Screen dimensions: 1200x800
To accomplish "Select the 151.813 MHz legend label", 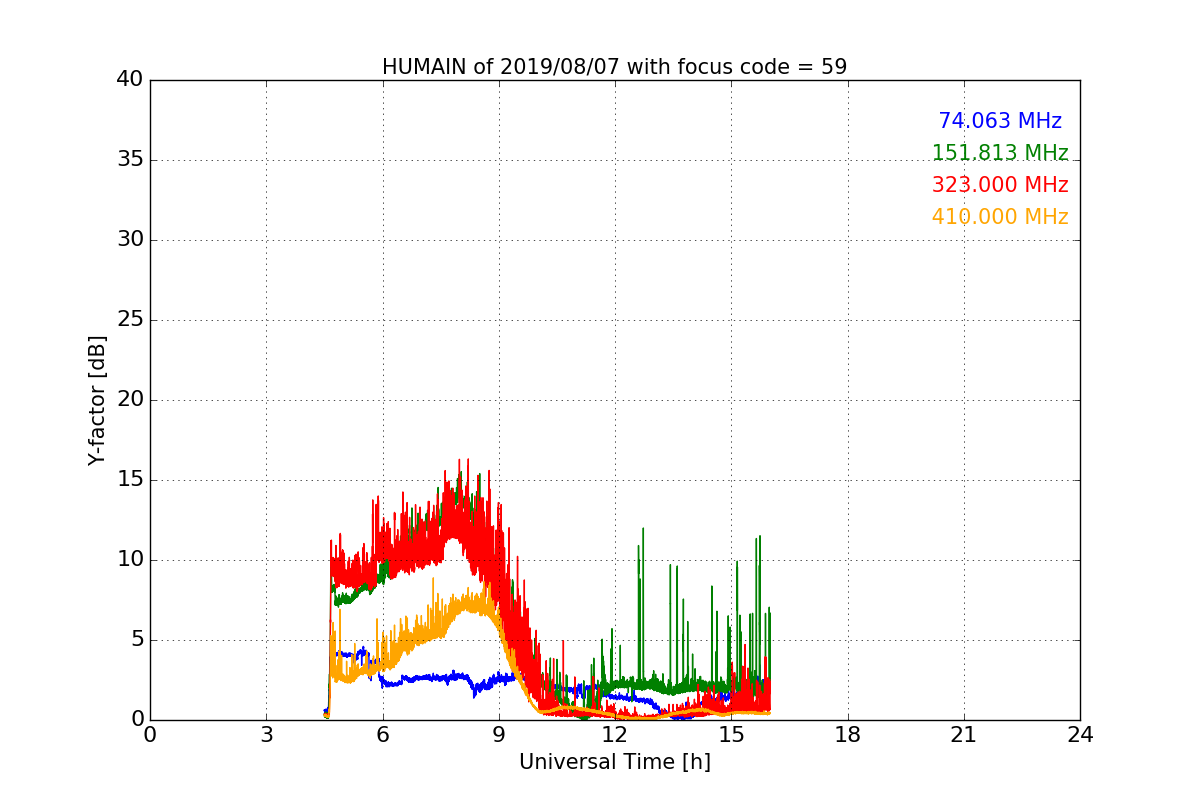I will (1000, 153).
